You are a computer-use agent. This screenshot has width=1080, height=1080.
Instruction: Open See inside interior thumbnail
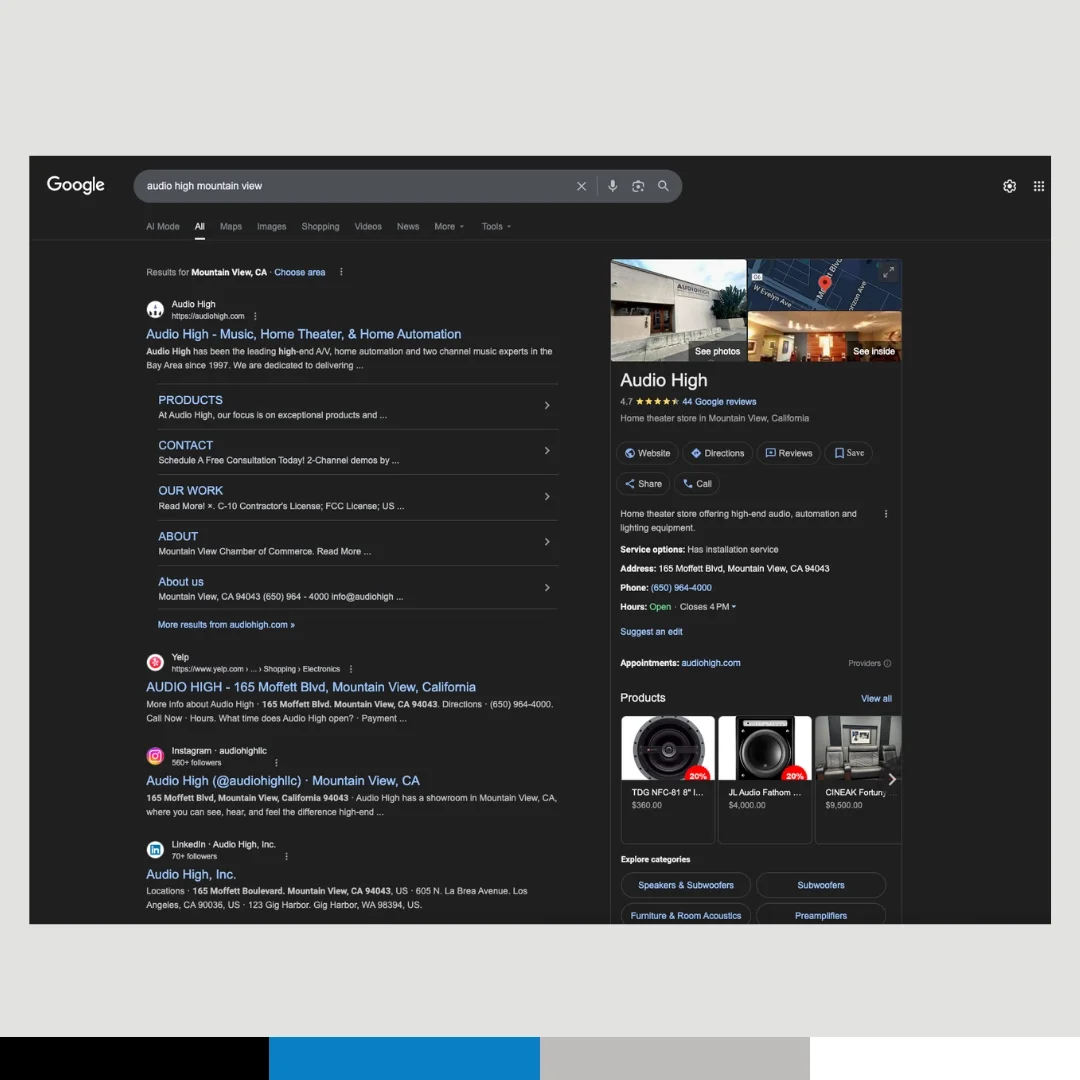(x=824, y=336)
